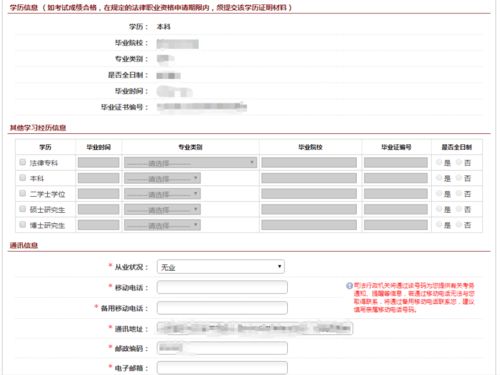
Task: Click the 毕业证编号 column header
Action: pos(396,147)
